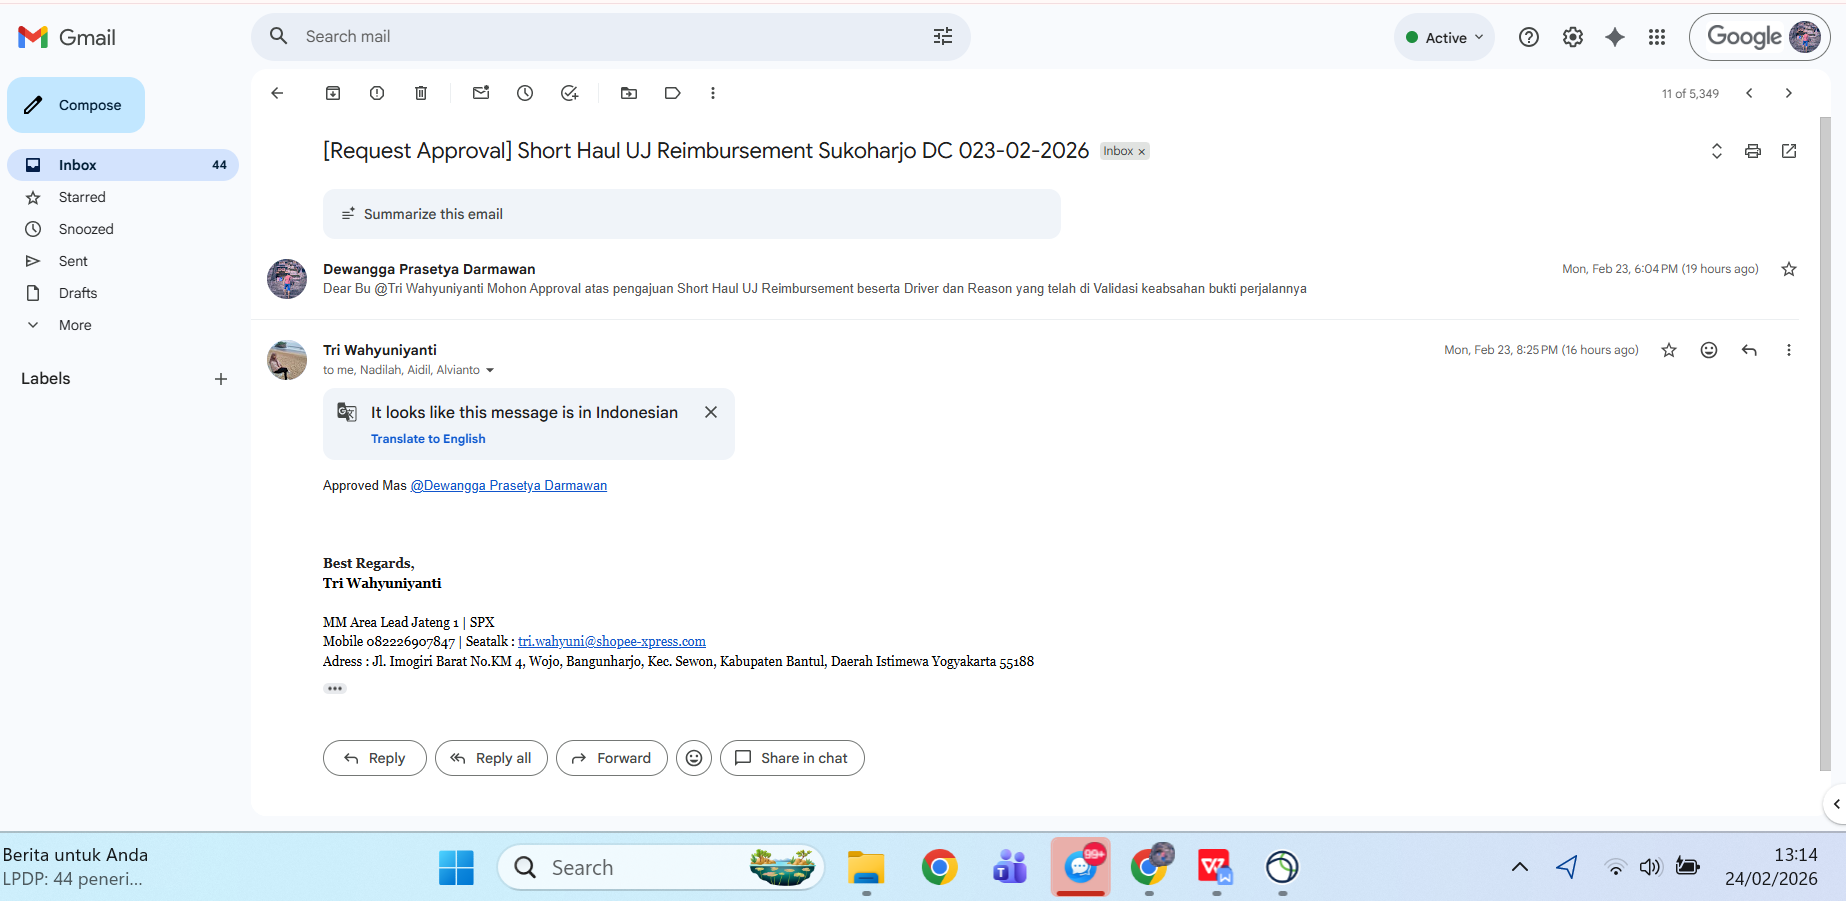Open the Move to folder icon
Screen dimensions: 1846x901
tap(629, 93)
